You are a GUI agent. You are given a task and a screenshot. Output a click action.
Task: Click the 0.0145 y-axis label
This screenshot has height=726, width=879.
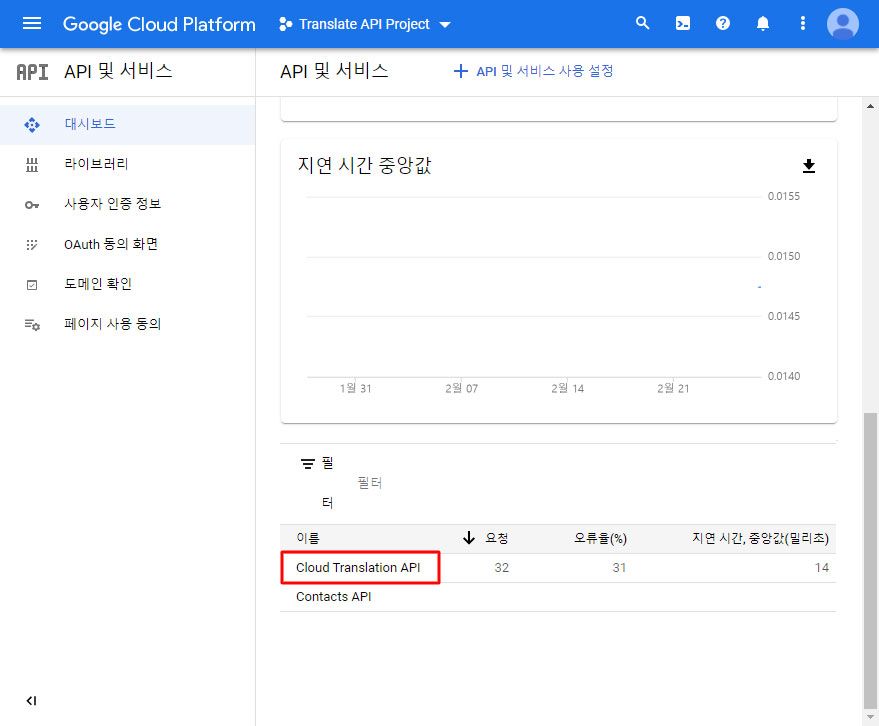click(784, 316)
